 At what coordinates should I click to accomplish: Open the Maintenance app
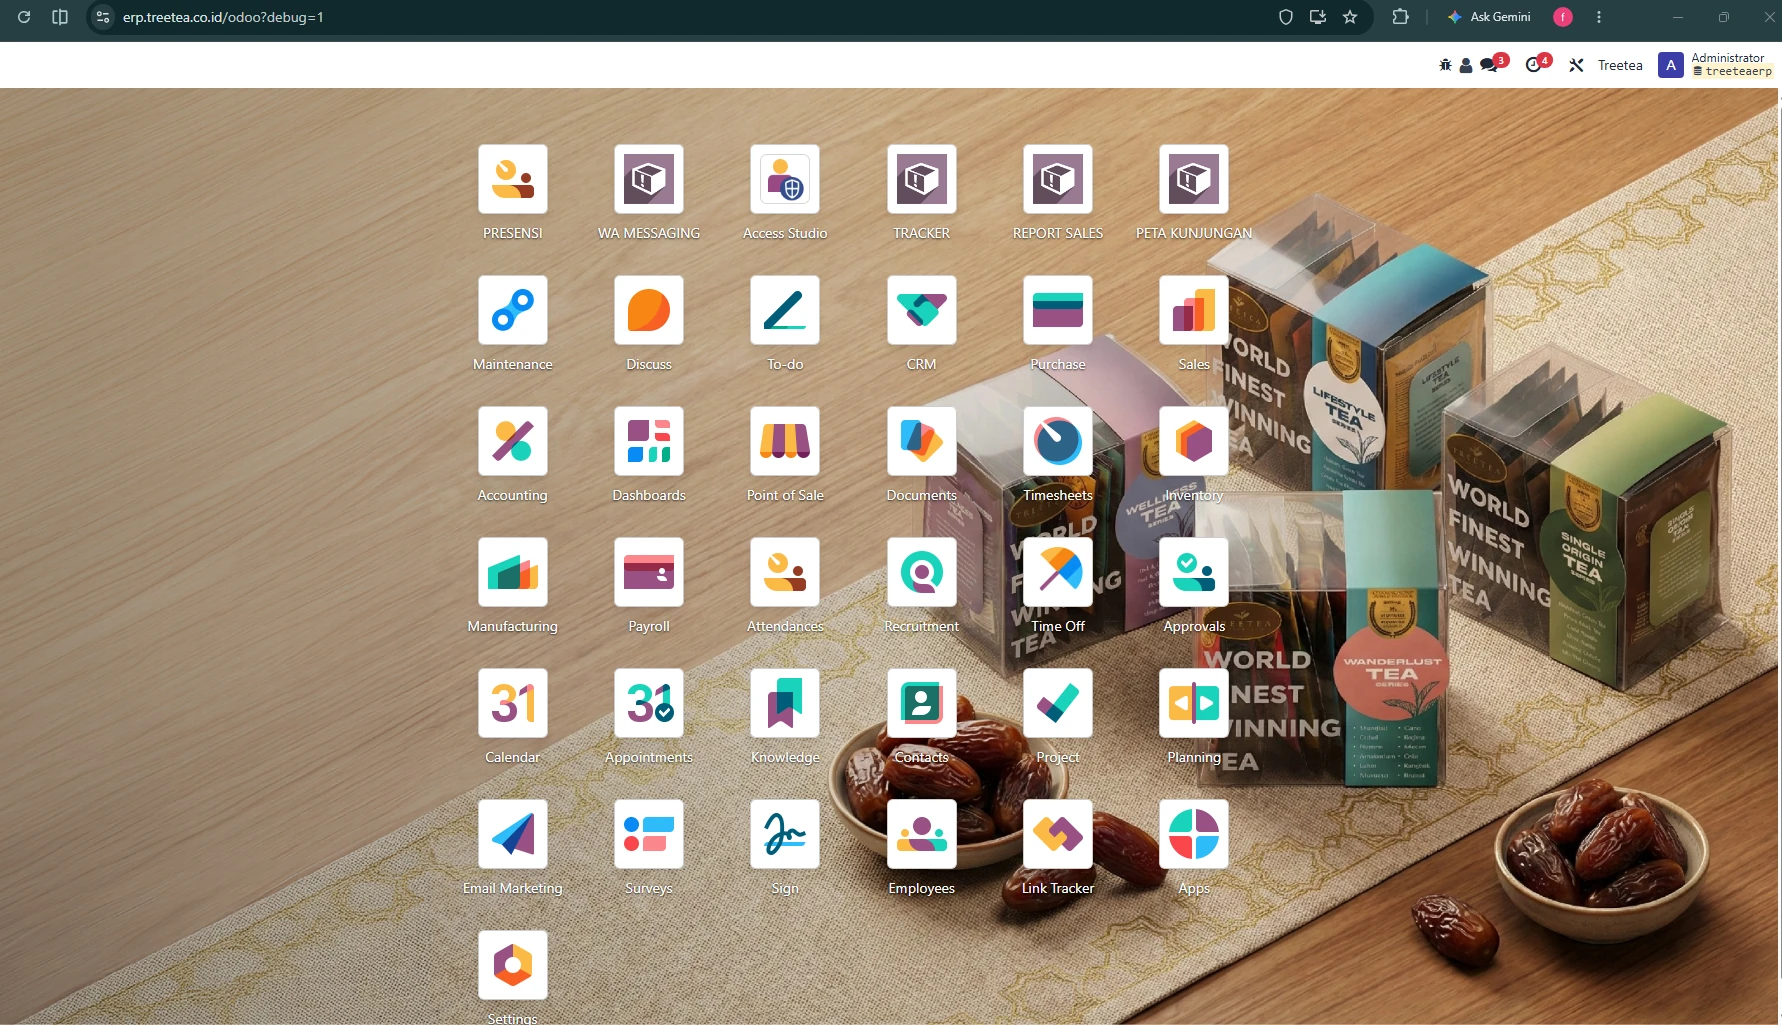[x=513, y=310]
